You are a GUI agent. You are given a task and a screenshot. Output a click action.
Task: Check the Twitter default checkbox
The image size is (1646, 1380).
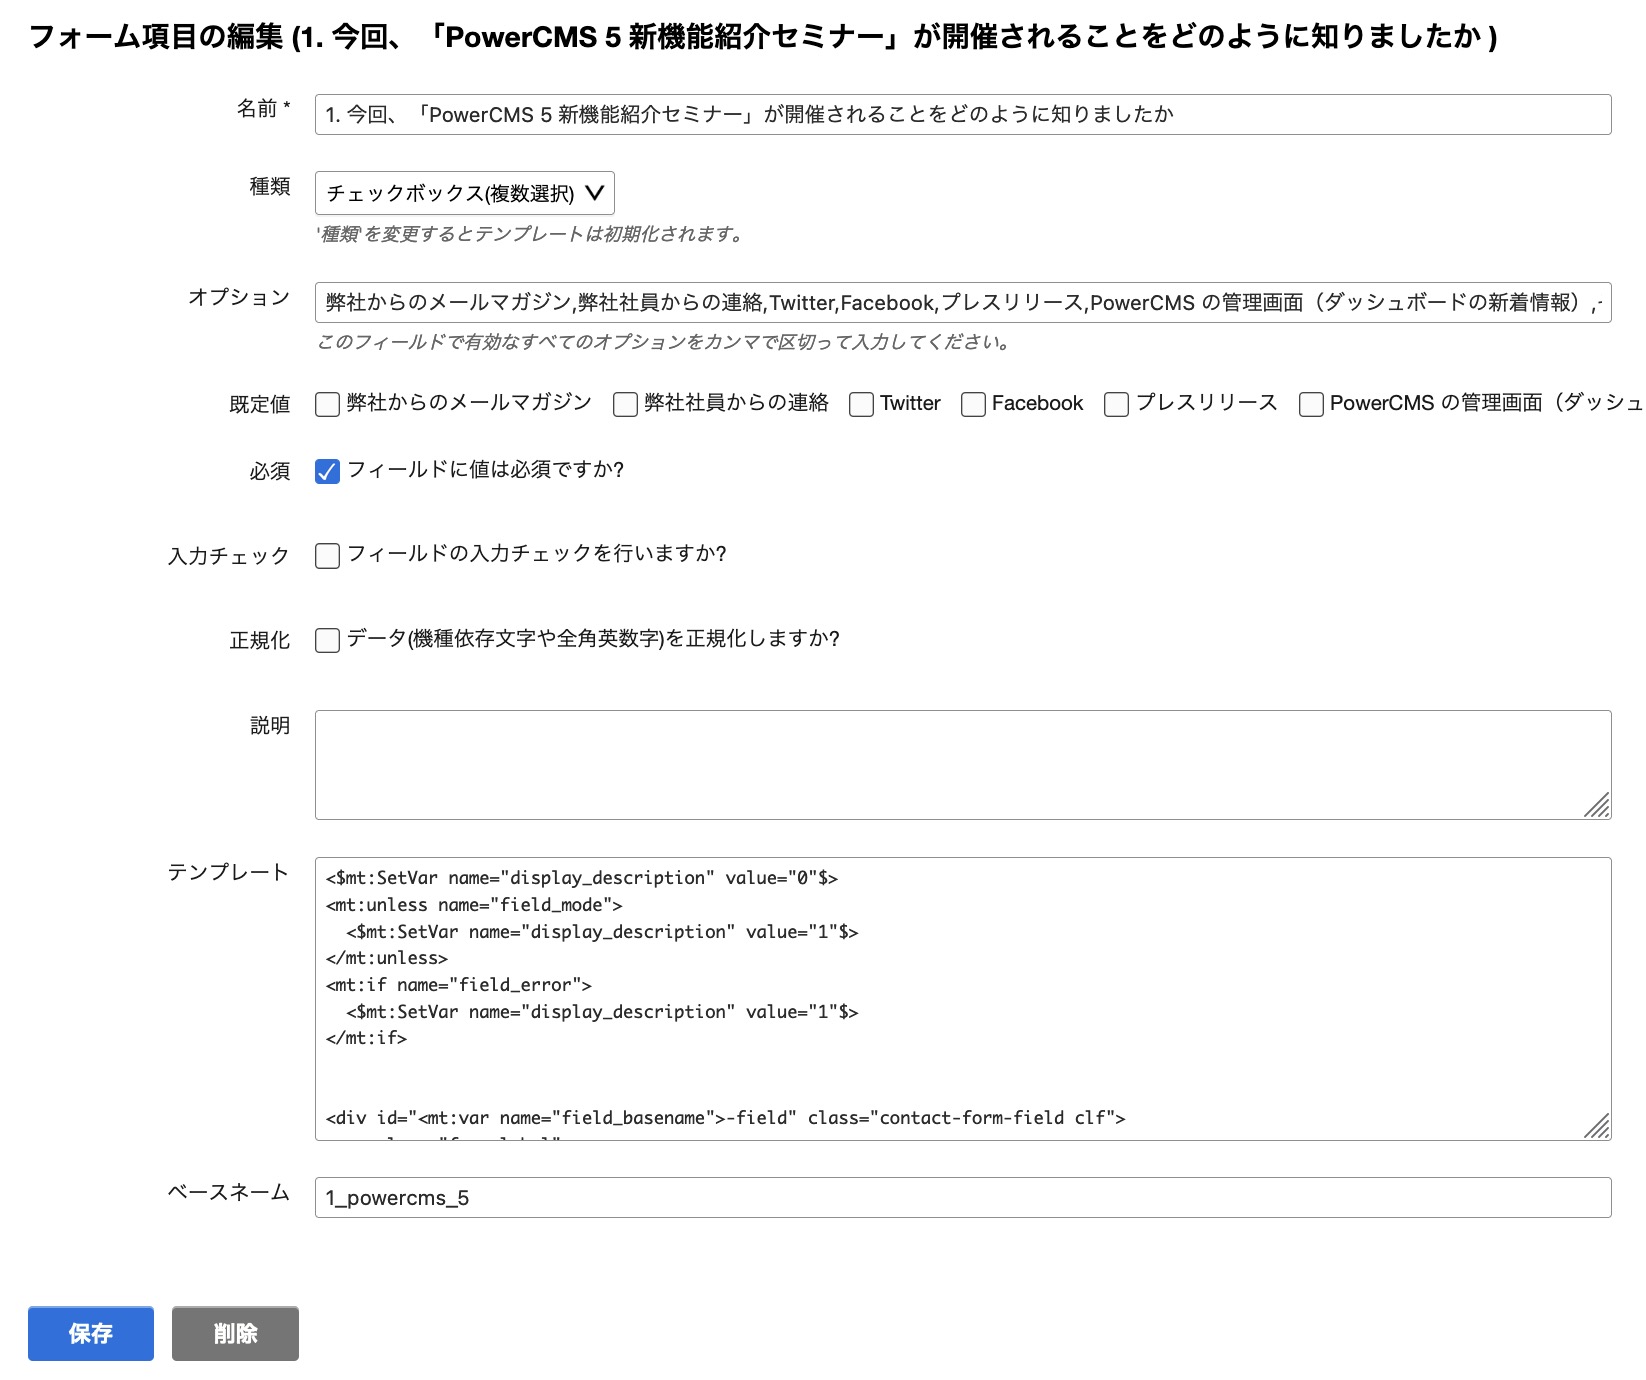861,404
